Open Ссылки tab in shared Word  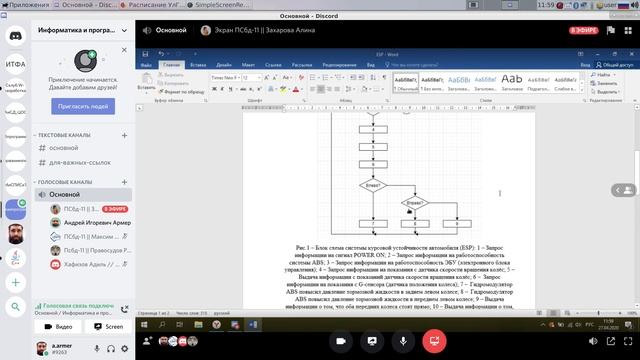(x=273, y=65)
